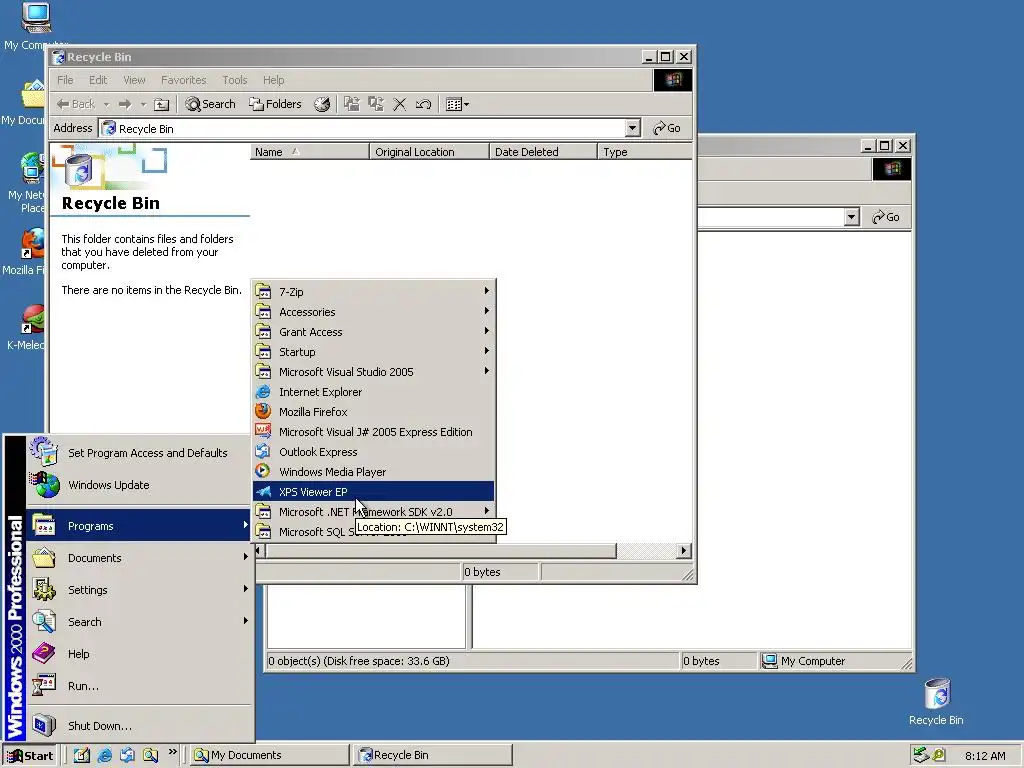
Task: Click the Recycle Bin address input field
Action: coord(361,128)
